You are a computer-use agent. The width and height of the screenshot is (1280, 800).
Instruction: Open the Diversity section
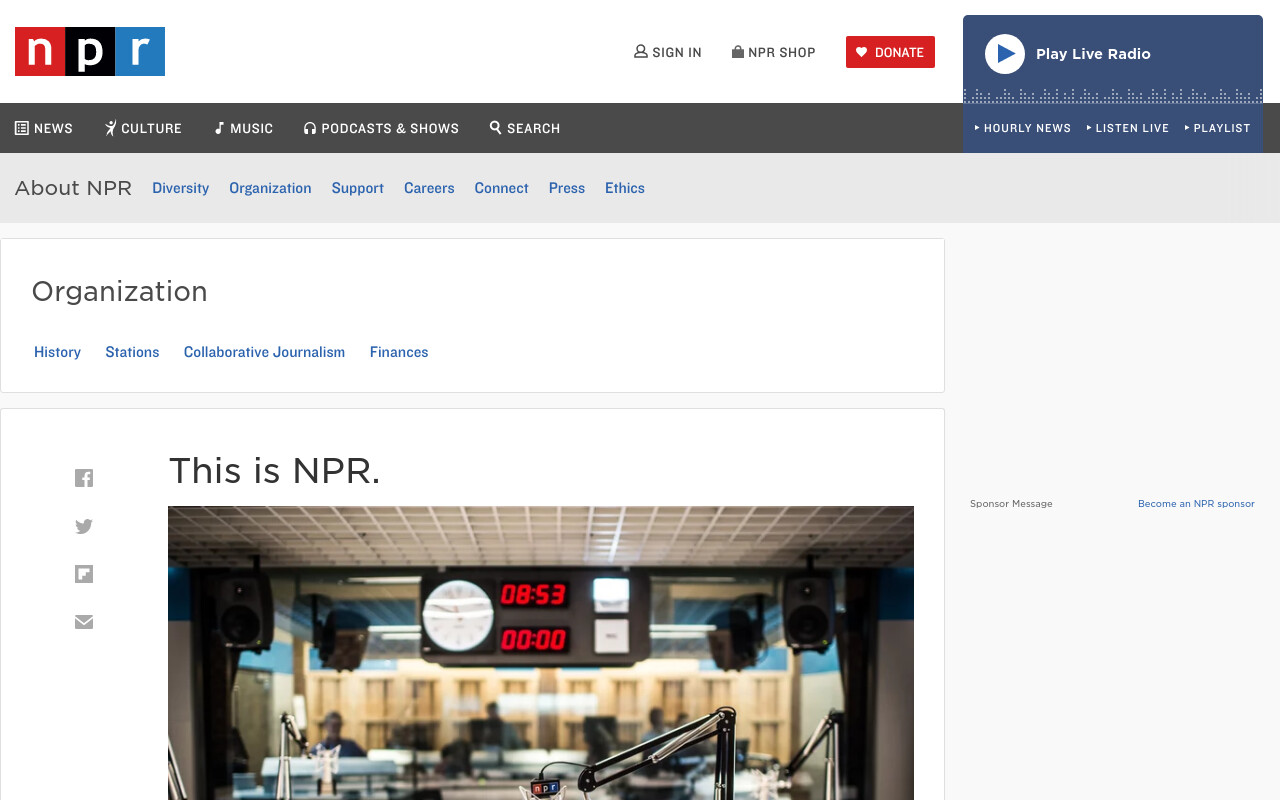pos(180,188)
